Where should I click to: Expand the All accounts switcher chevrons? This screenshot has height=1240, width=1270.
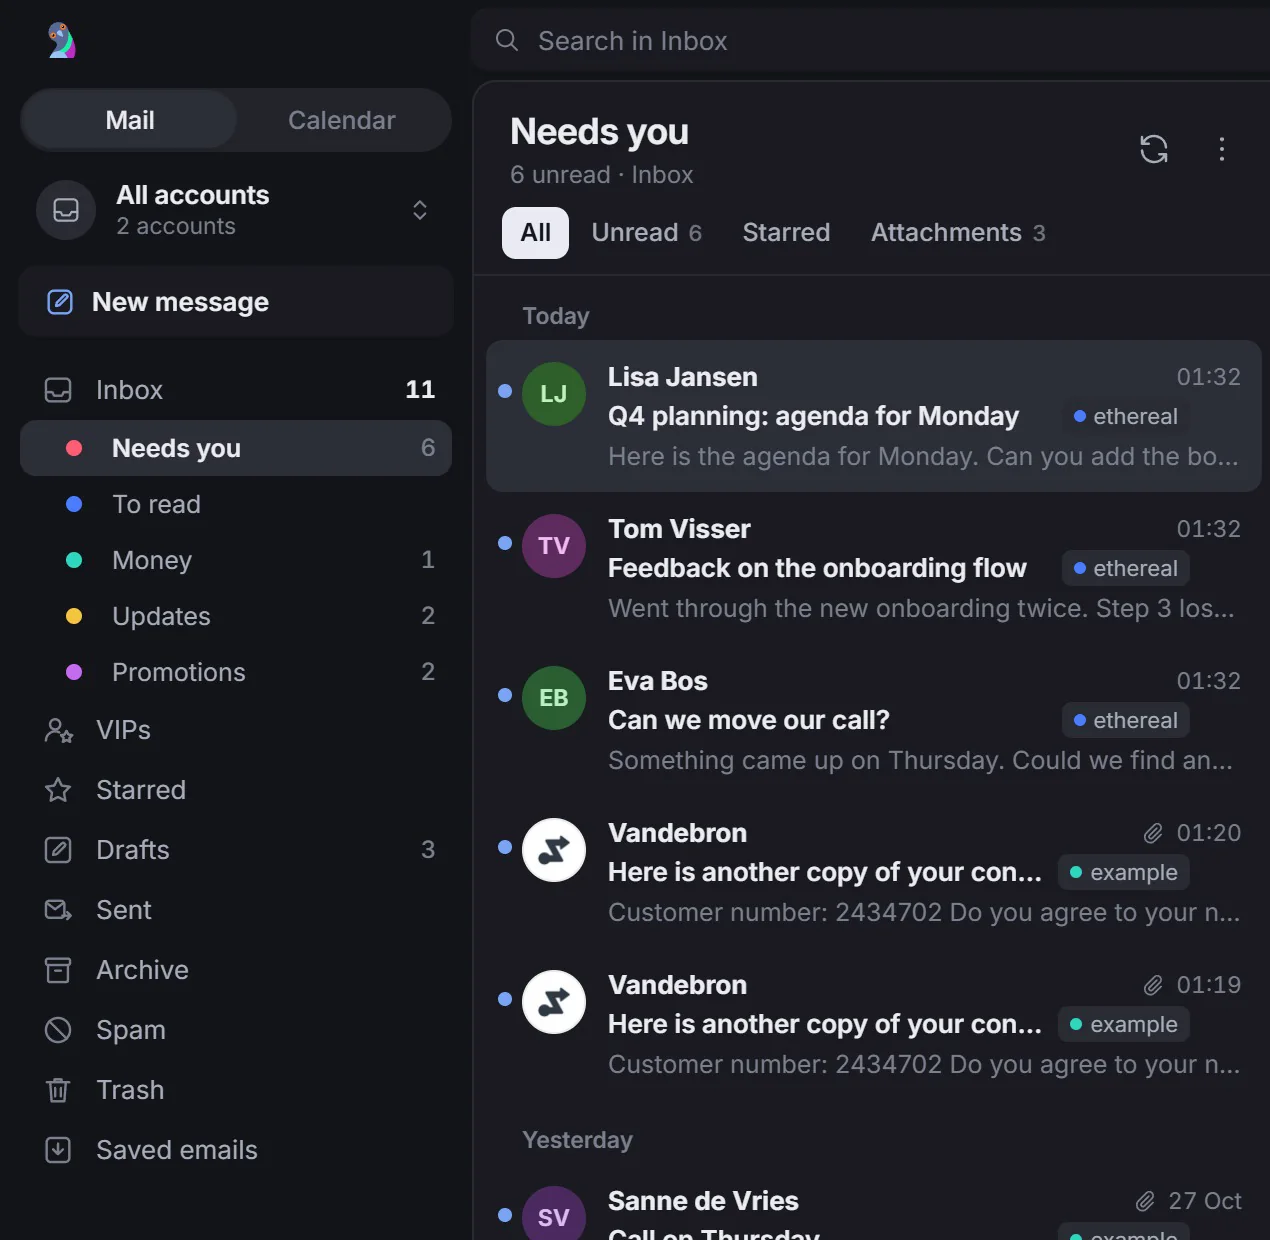420,210
